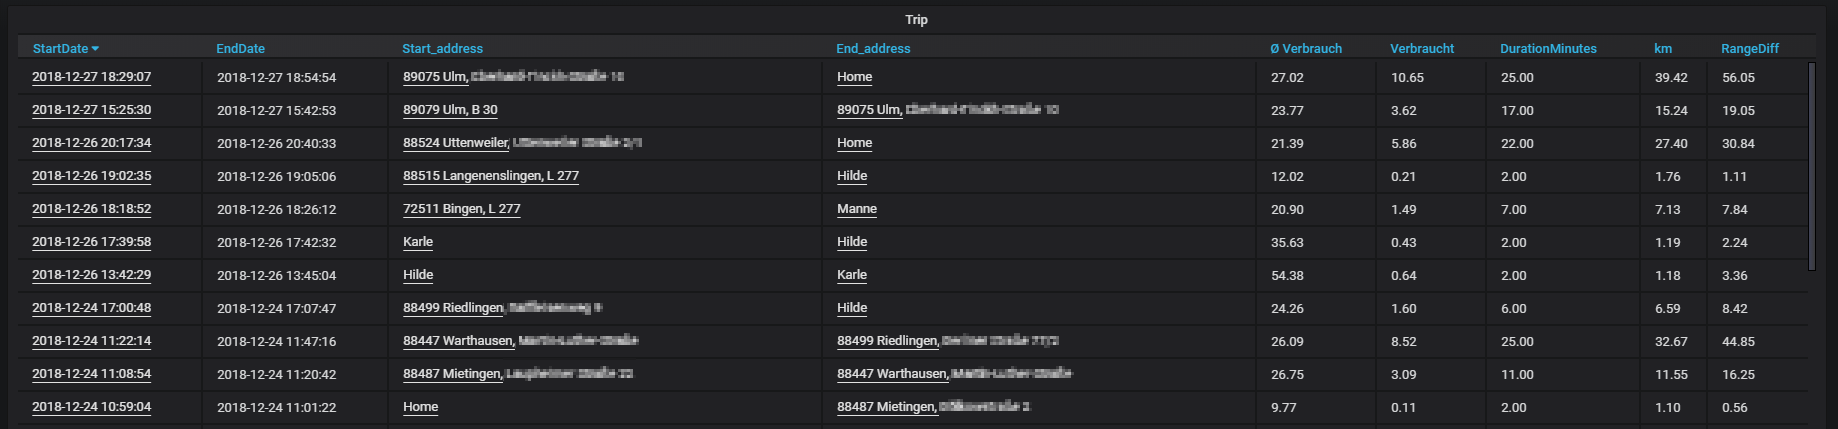The width and height of the screenshot is (1838, 429).
Task: Open Home end address in first row
Action: coord(855,77)
